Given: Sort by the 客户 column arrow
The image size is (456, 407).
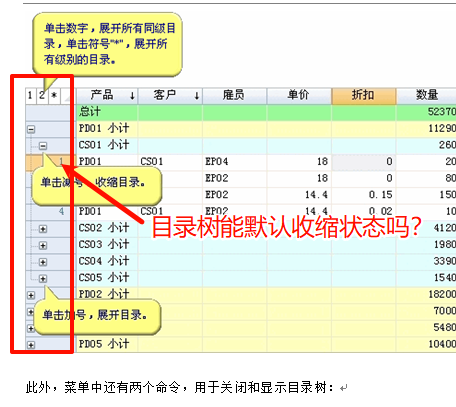Looking at the screenshot, I should [197, 96].
